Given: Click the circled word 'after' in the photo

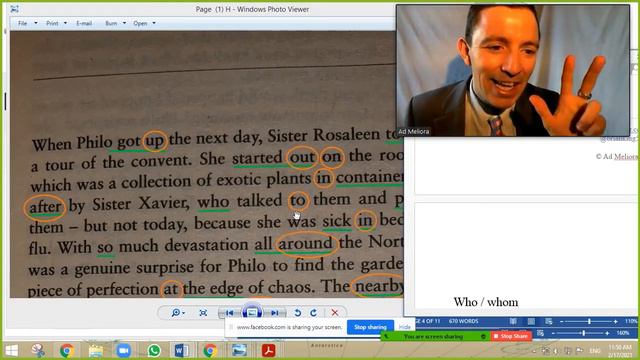Looking at the screenshot, I should pyautogui.click(x=45, y=207).
